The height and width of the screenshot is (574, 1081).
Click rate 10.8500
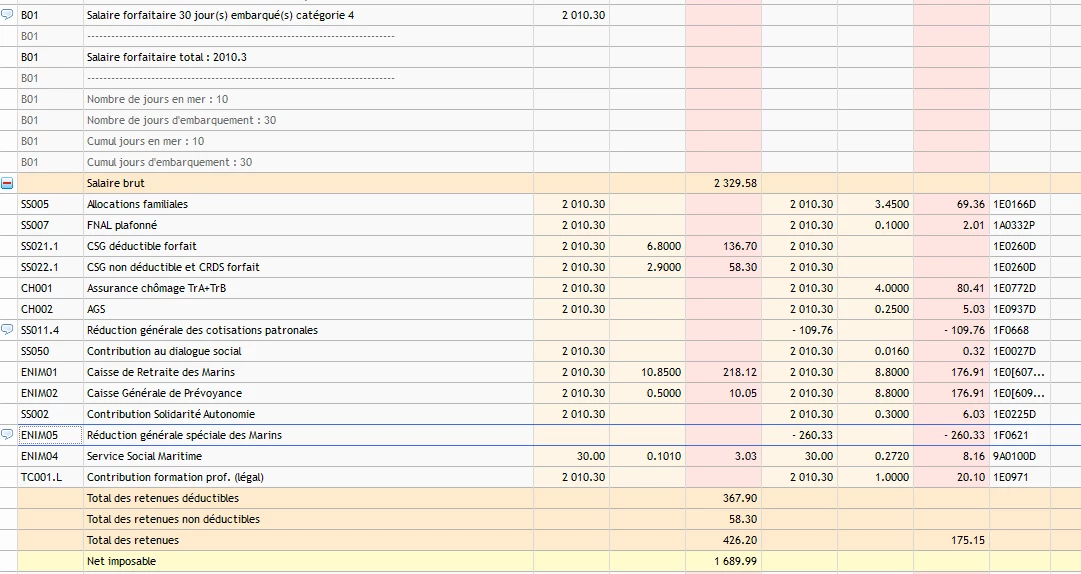point(660,372)
